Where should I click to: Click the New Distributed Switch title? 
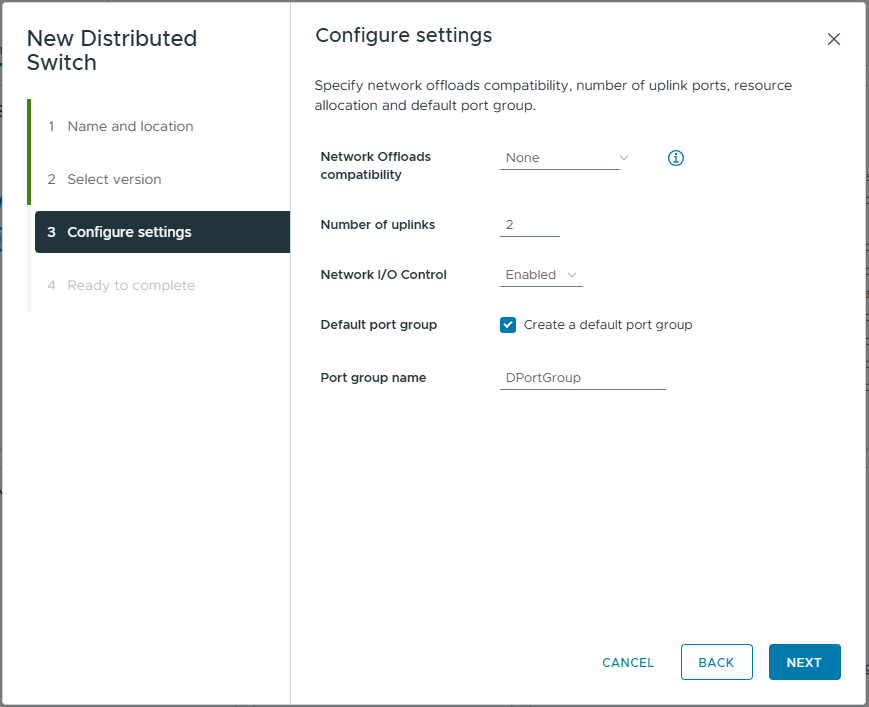click(111, 51)
